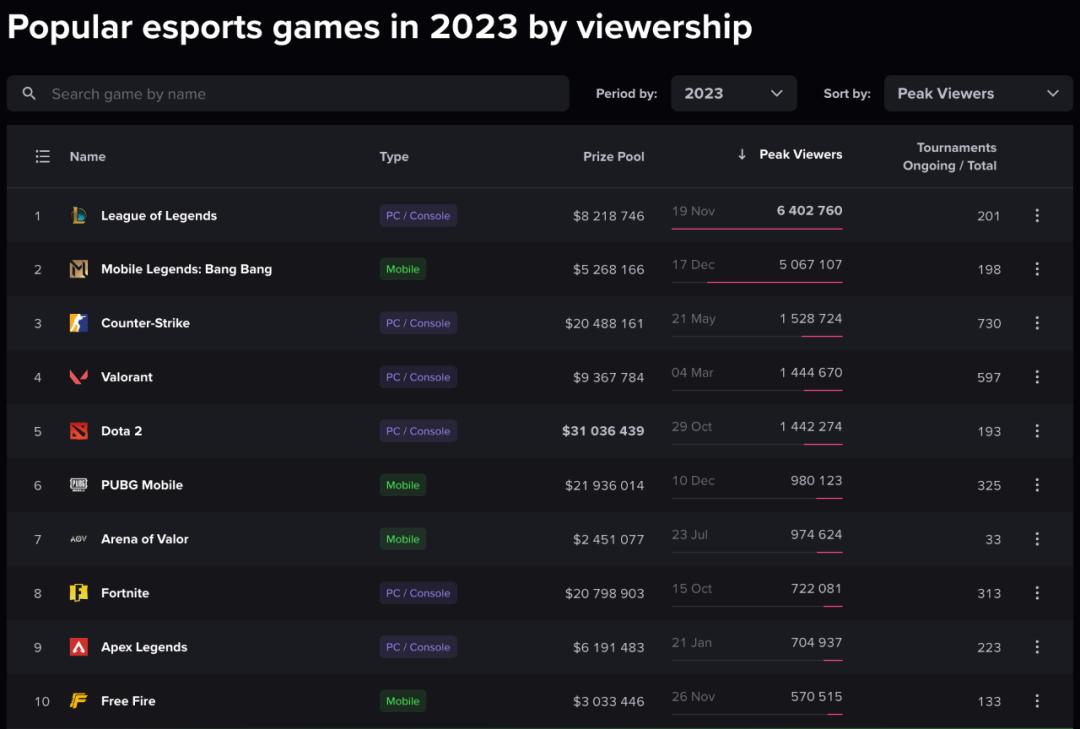Sort by the Prize Pool column header
This screenshot has width=1080, height=729.
click(x=613, y=156)
